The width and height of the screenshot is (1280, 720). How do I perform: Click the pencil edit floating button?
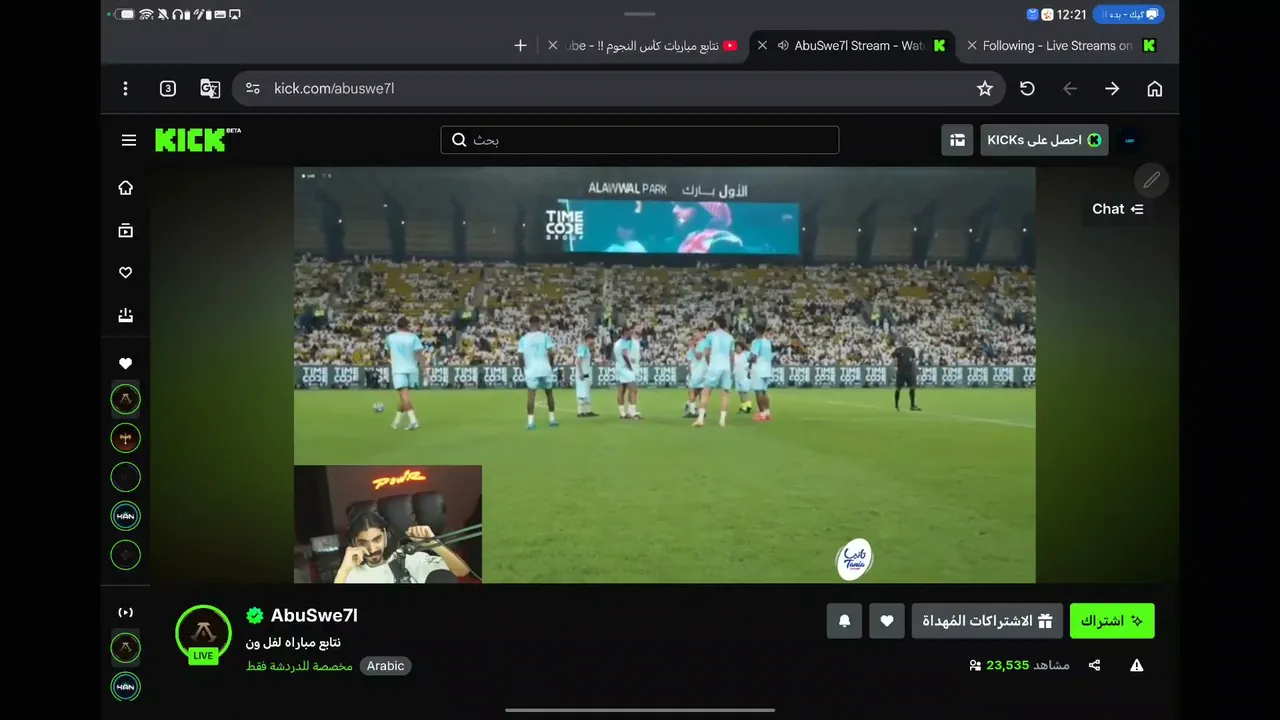pyautogui.click(x=1151, y=180)
